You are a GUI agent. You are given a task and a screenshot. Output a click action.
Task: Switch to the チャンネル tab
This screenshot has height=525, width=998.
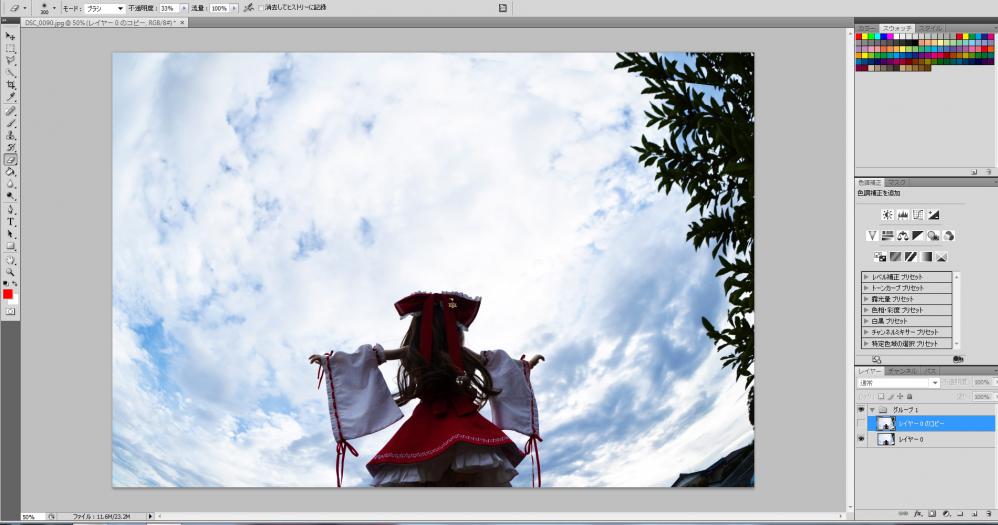coord(903,371)
